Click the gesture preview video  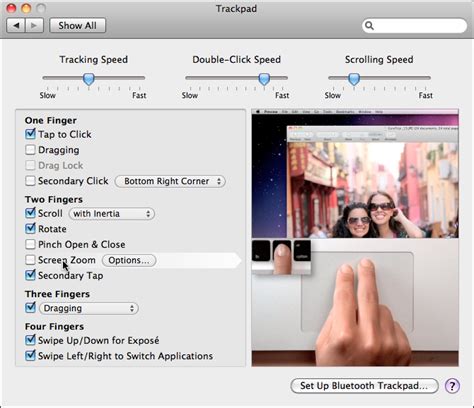coord(355,238)
